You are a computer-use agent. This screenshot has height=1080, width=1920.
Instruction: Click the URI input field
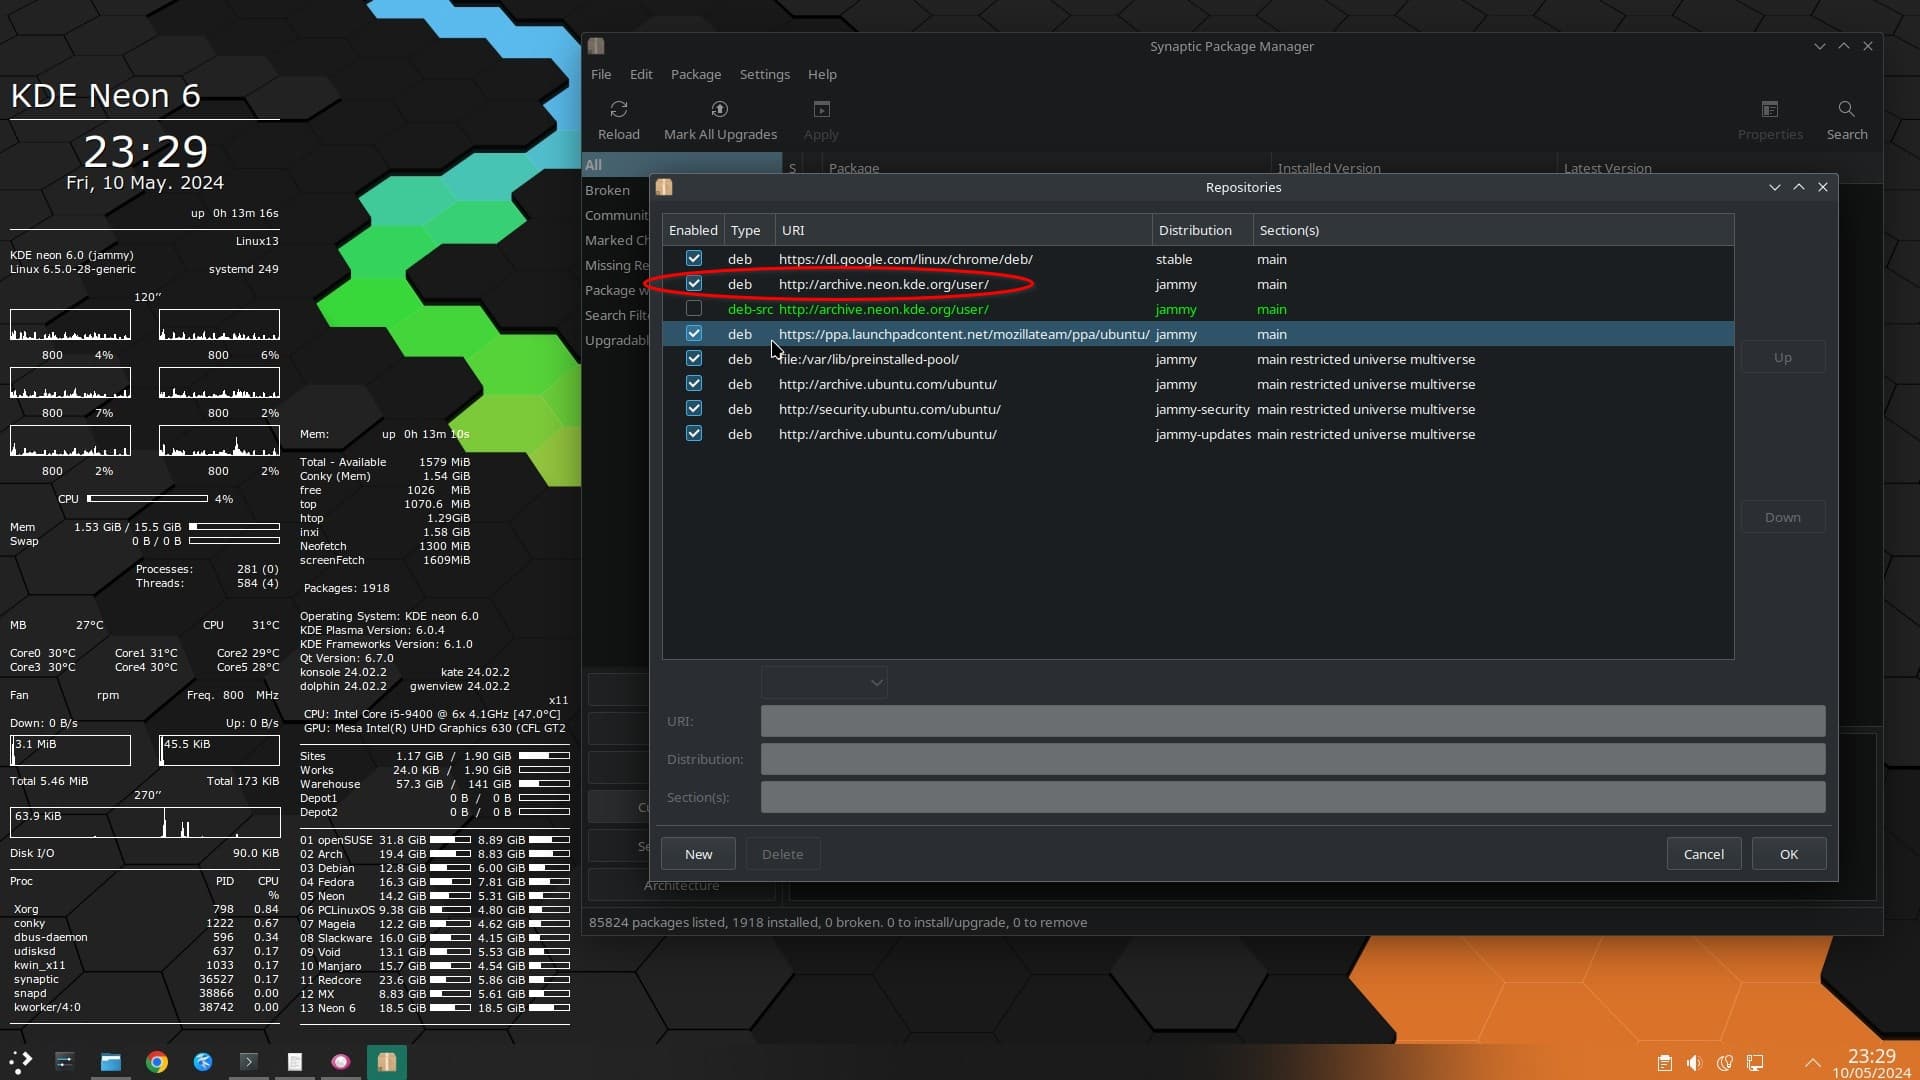coord(1292,721)
